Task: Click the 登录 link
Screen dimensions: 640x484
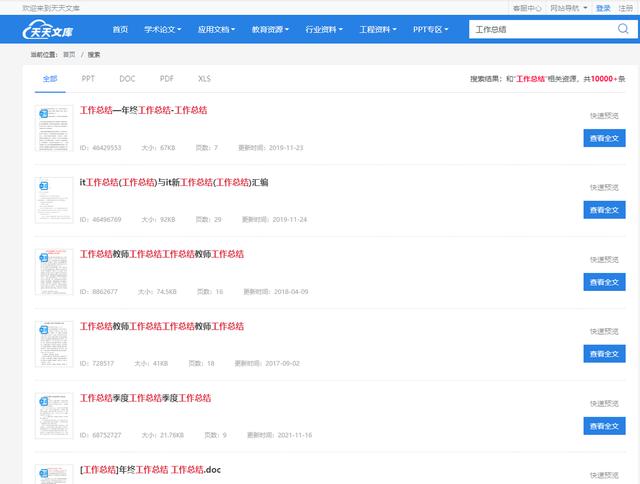Action: click(603, 8)
